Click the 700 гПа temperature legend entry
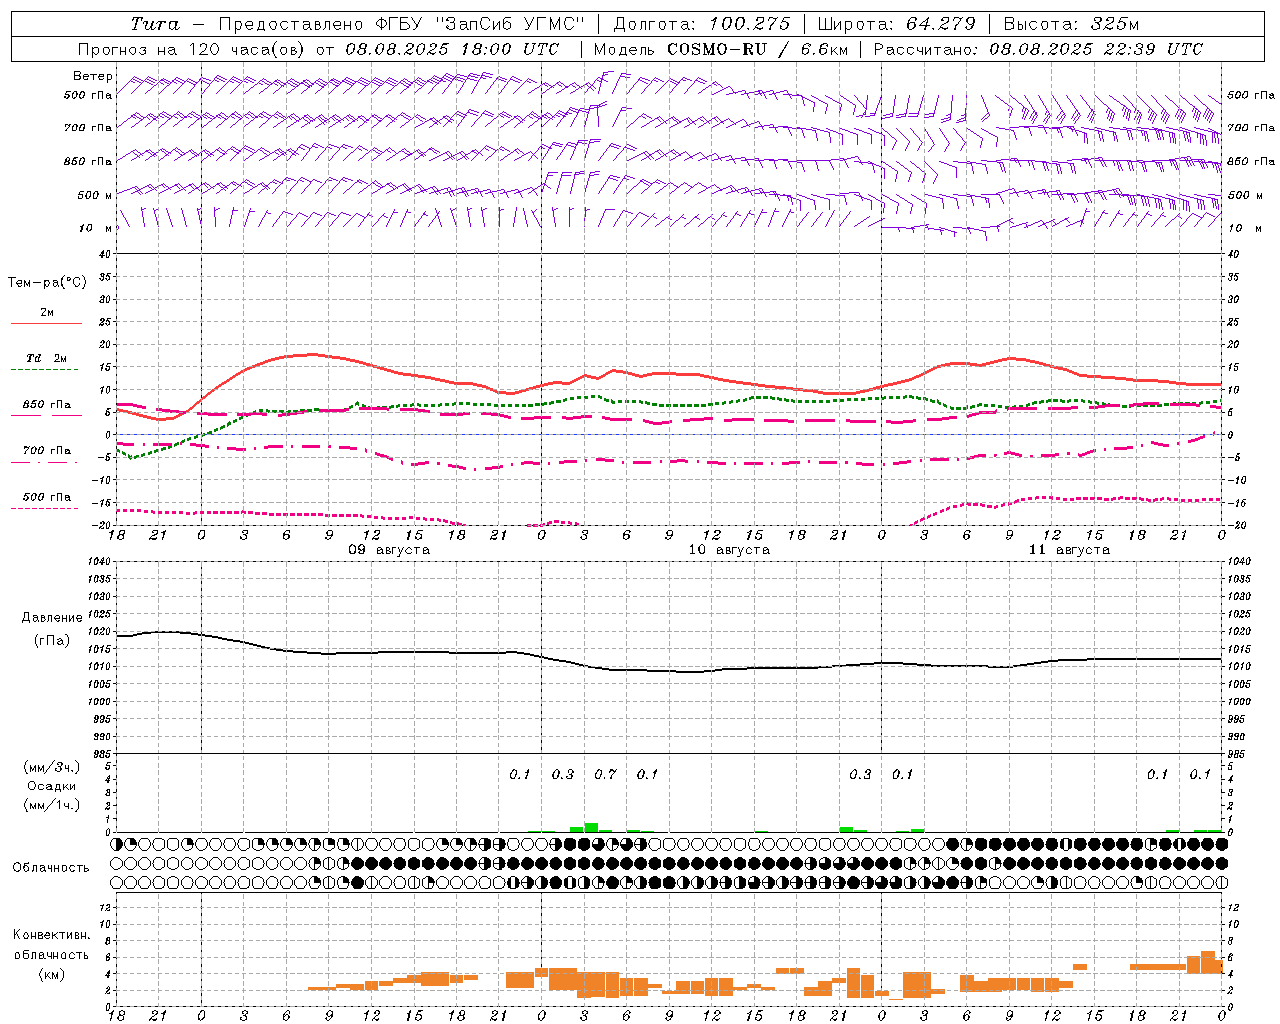 46,451
